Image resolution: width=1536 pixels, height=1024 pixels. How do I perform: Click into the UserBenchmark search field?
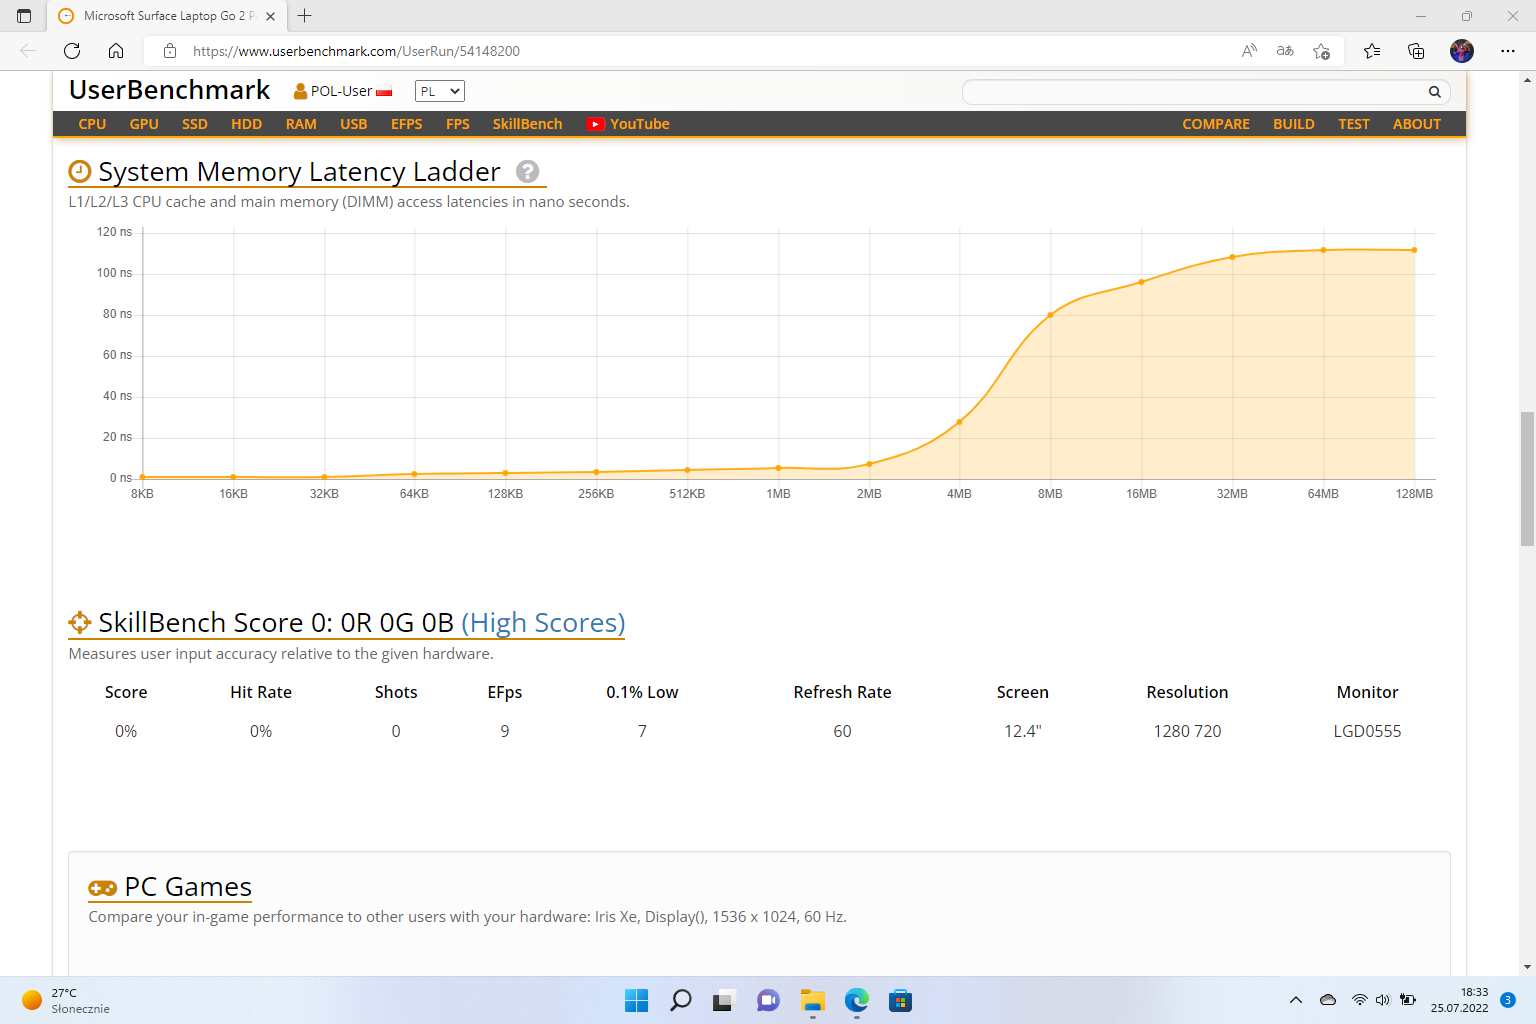(x=1190, y=92)
